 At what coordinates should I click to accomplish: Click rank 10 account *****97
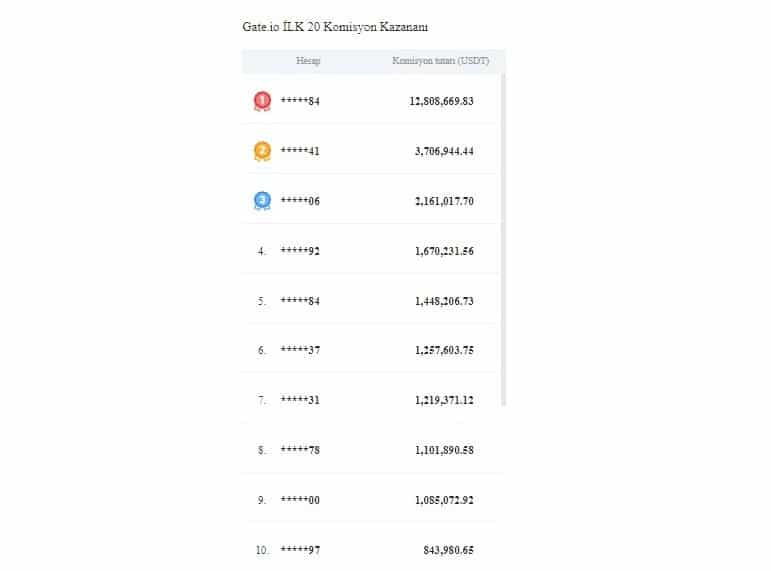300,550
